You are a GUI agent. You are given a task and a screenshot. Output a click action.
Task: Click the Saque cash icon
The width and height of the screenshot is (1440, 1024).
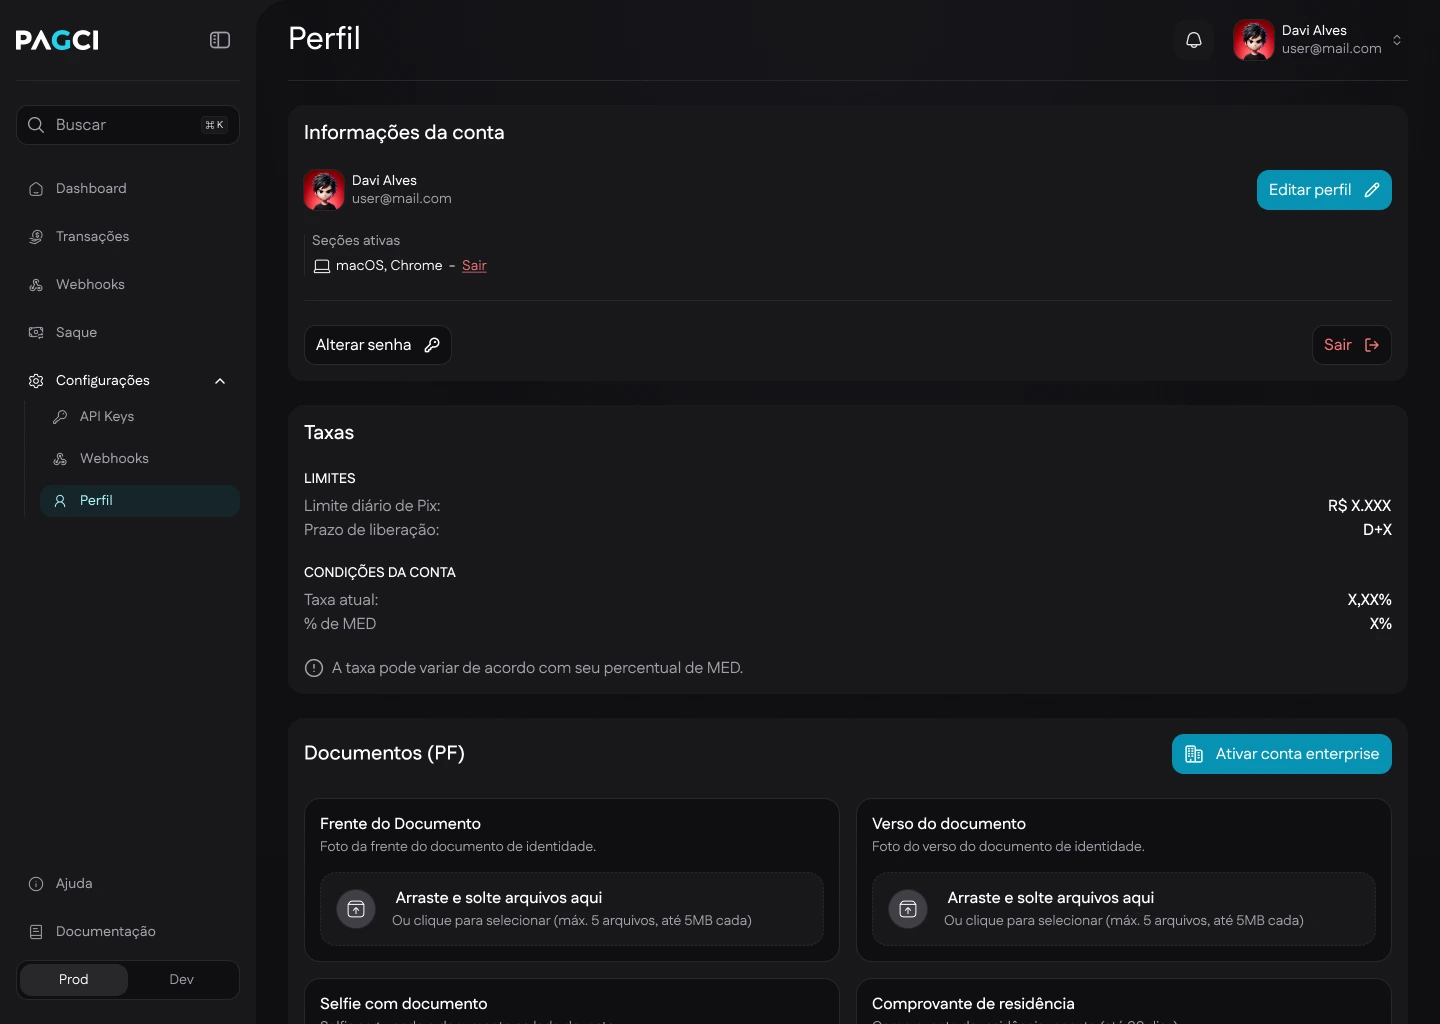point(36,333)
